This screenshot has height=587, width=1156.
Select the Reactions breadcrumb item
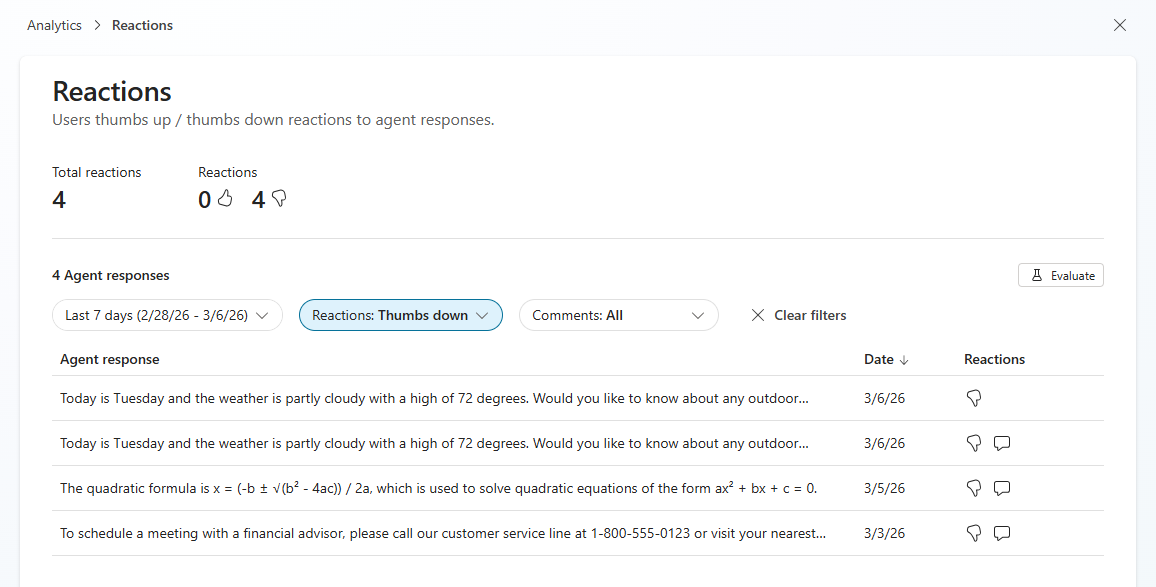[142, 25]
